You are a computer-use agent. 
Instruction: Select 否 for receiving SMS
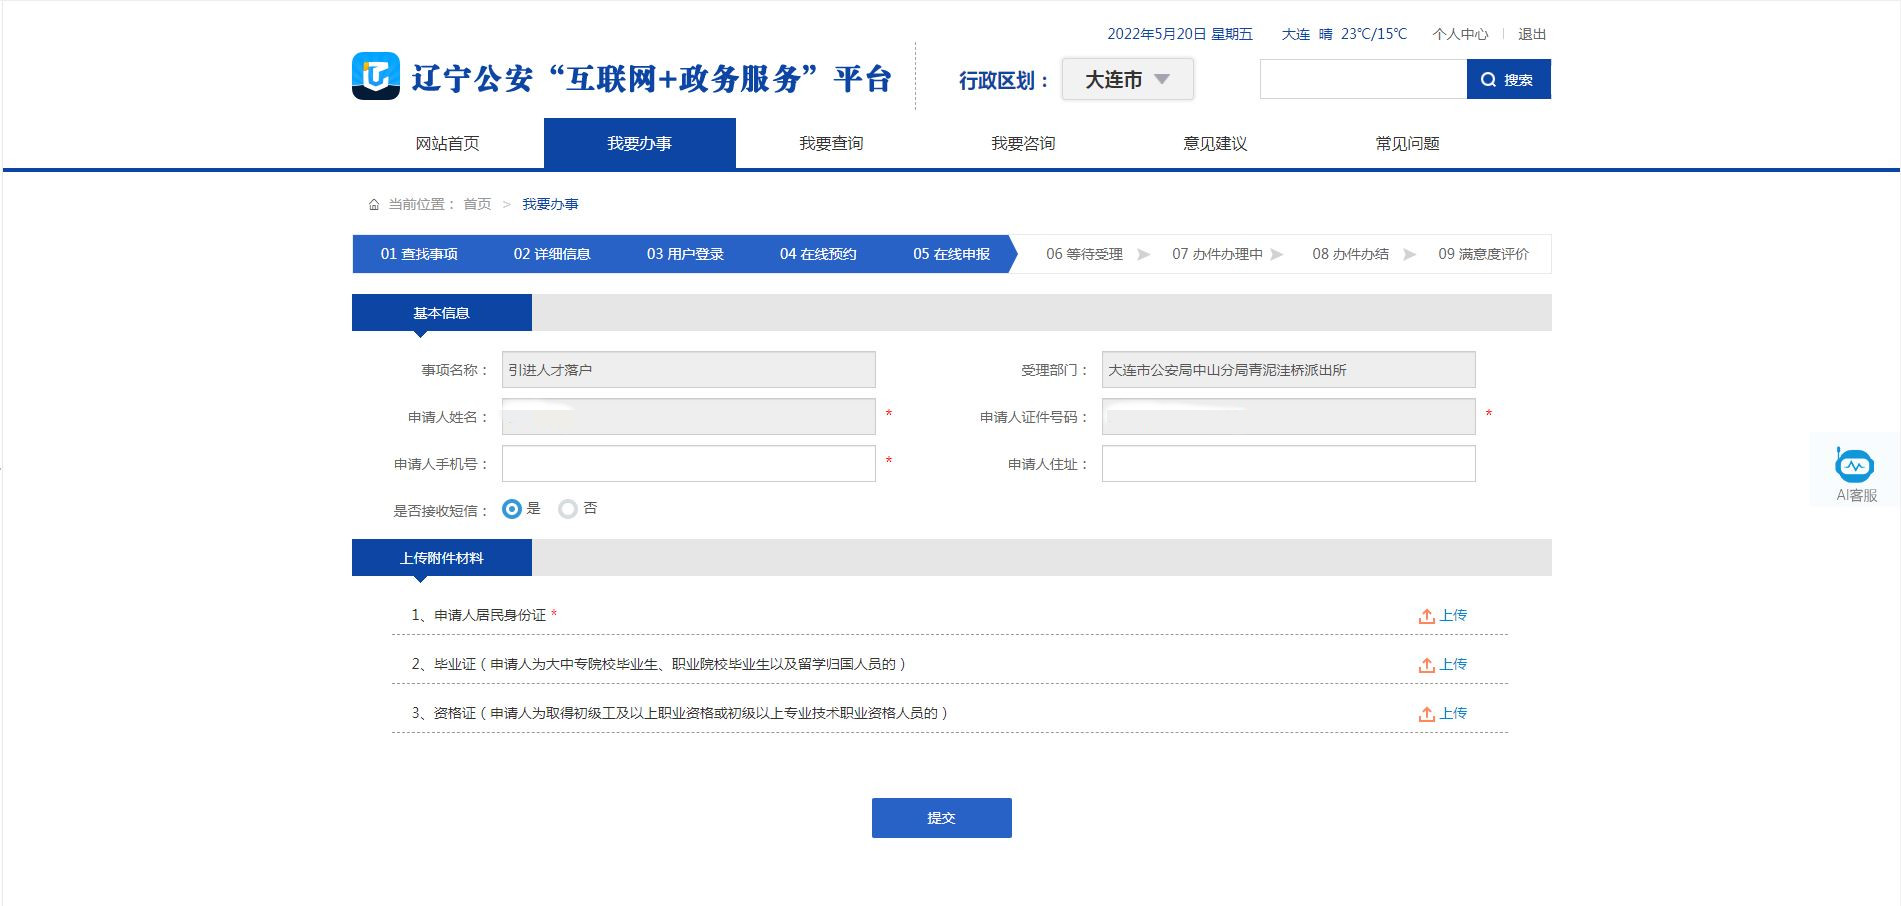tap(568, 509)
